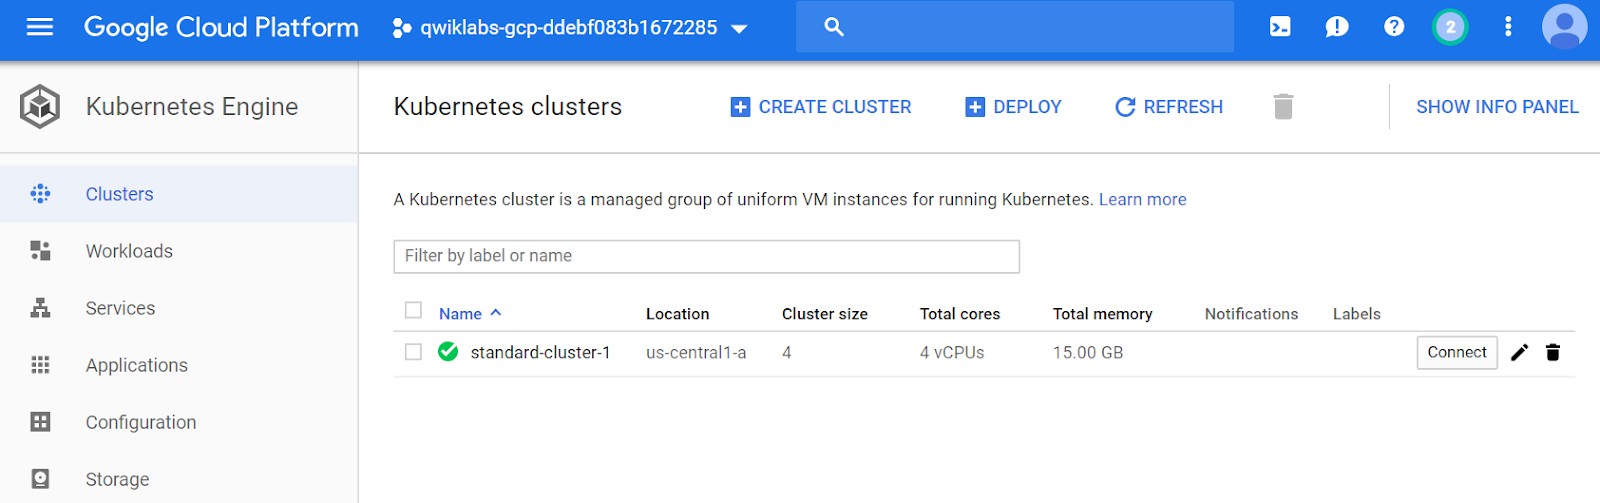The image size is (1600, 503).
Task: Click the qwiklabs-gcp project name
Action: pos(569,28)
